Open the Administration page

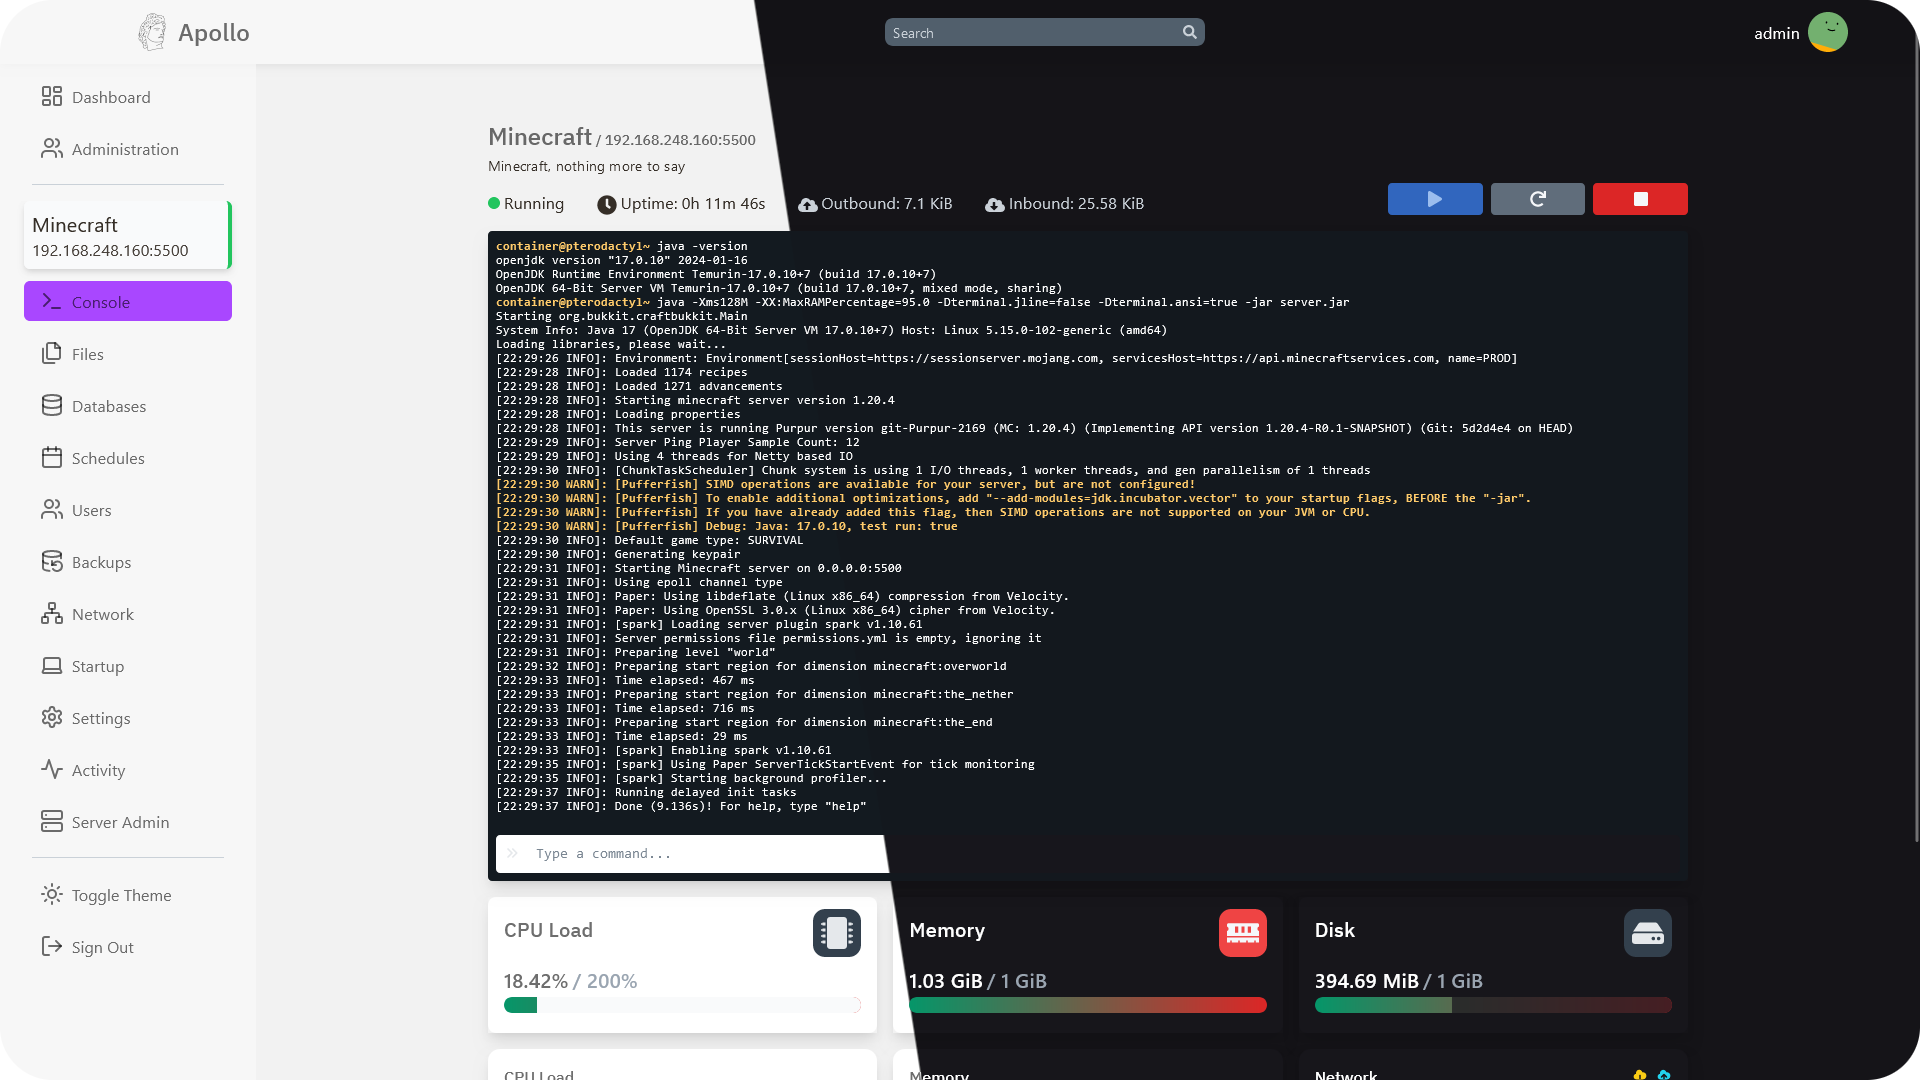pyautogui.click(x=125, y=149)
